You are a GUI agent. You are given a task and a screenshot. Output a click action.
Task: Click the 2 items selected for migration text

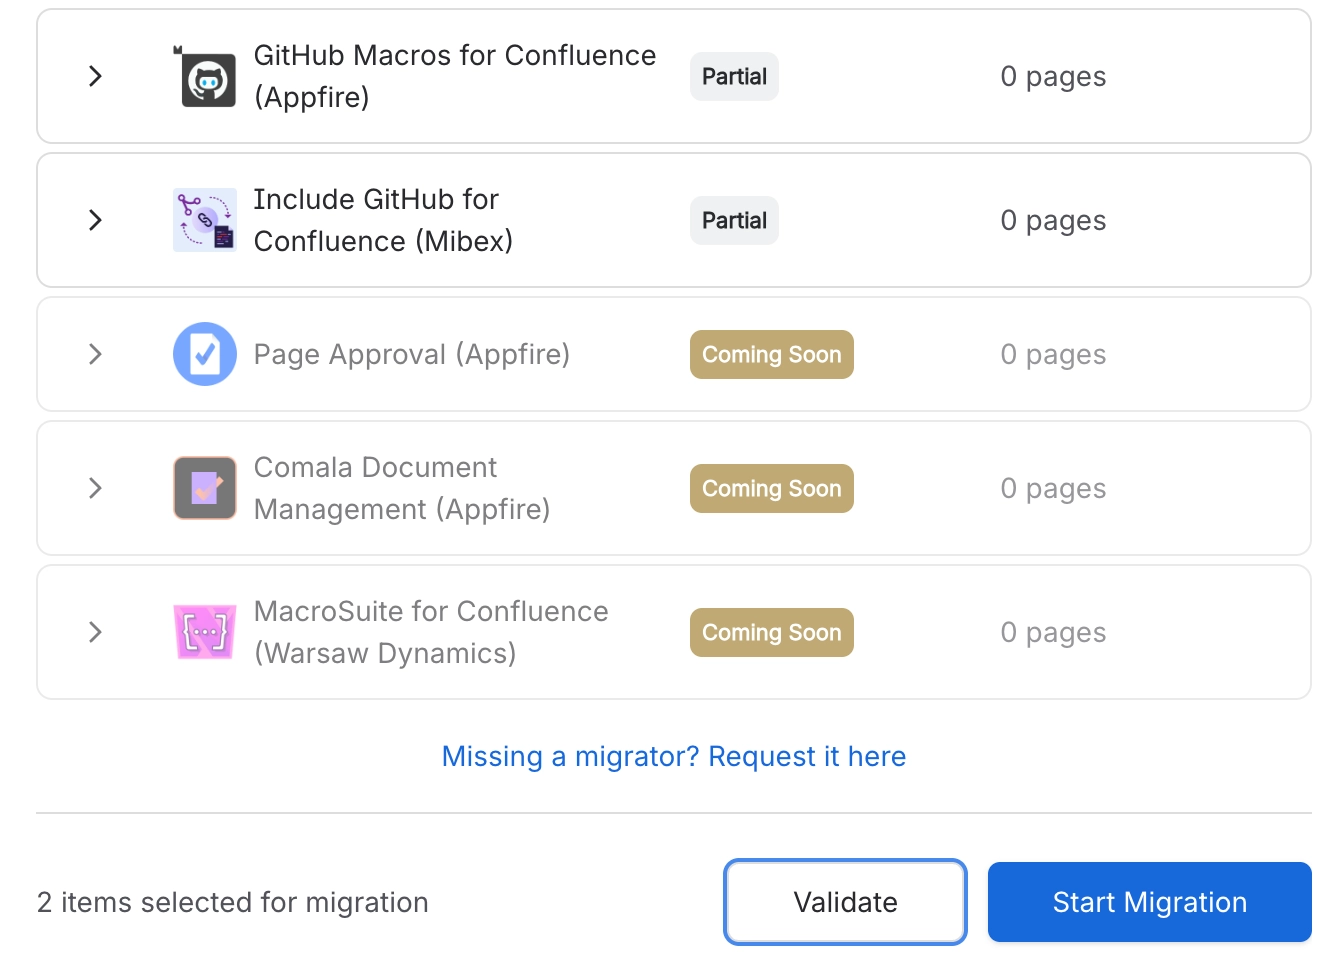(x=231, y=901)
